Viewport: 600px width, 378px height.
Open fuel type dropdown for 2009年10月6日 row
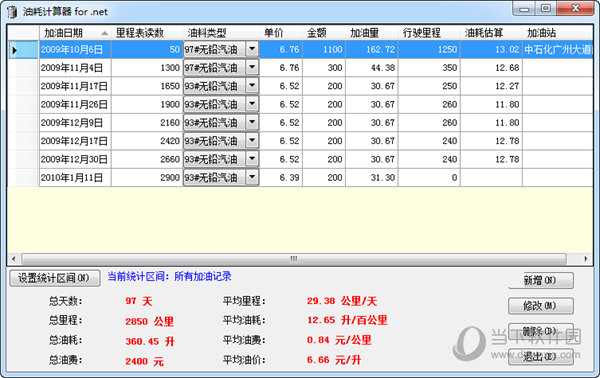coord(252,49)
